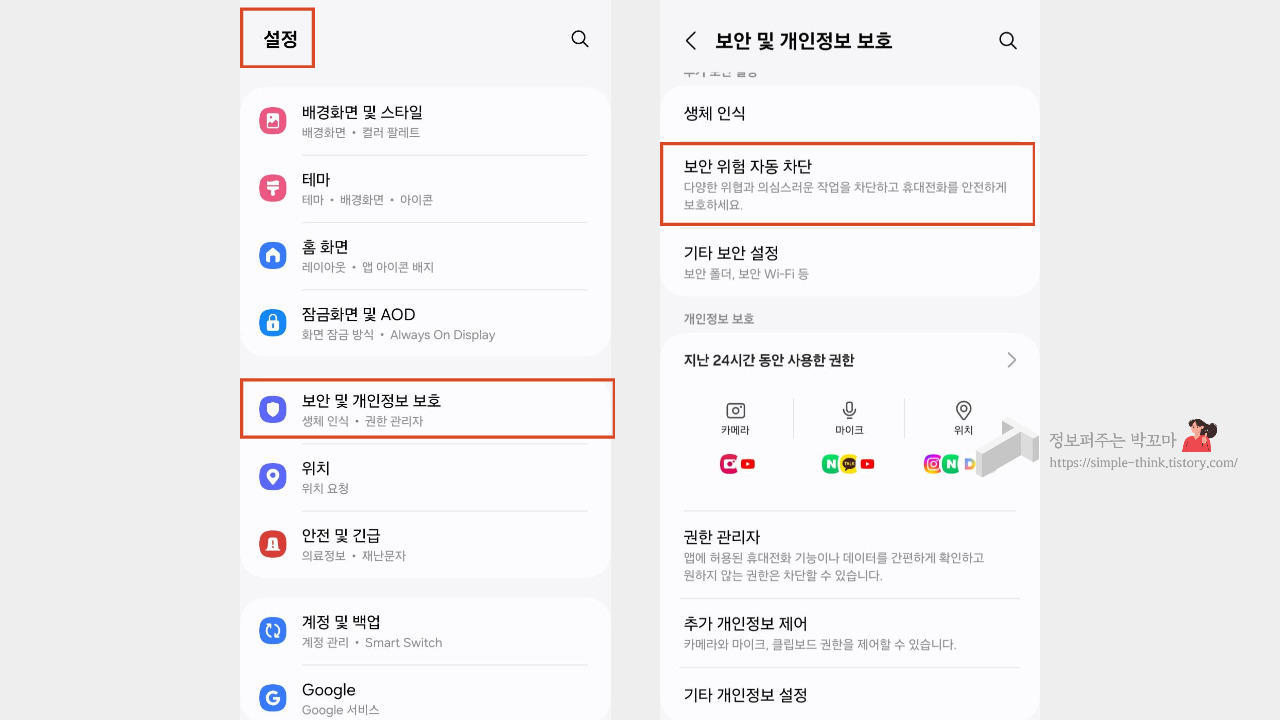Tap the search icon in 설정 screen
1280x720 pixels.
579,39
